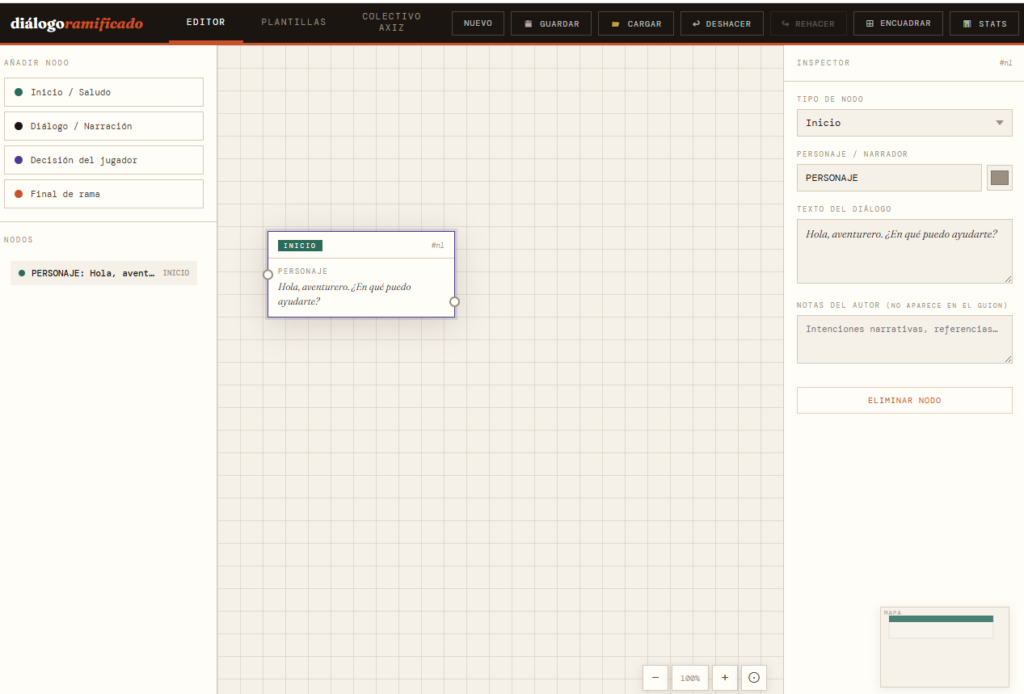
Task: Click the Notas del autor text area
Action: pos(904,339)
